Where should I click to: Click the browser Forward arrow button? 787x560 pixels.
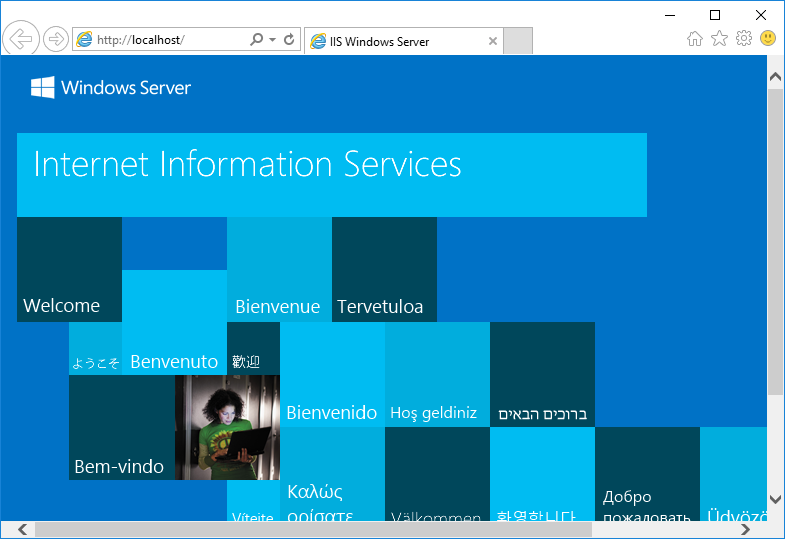point(56,39)
